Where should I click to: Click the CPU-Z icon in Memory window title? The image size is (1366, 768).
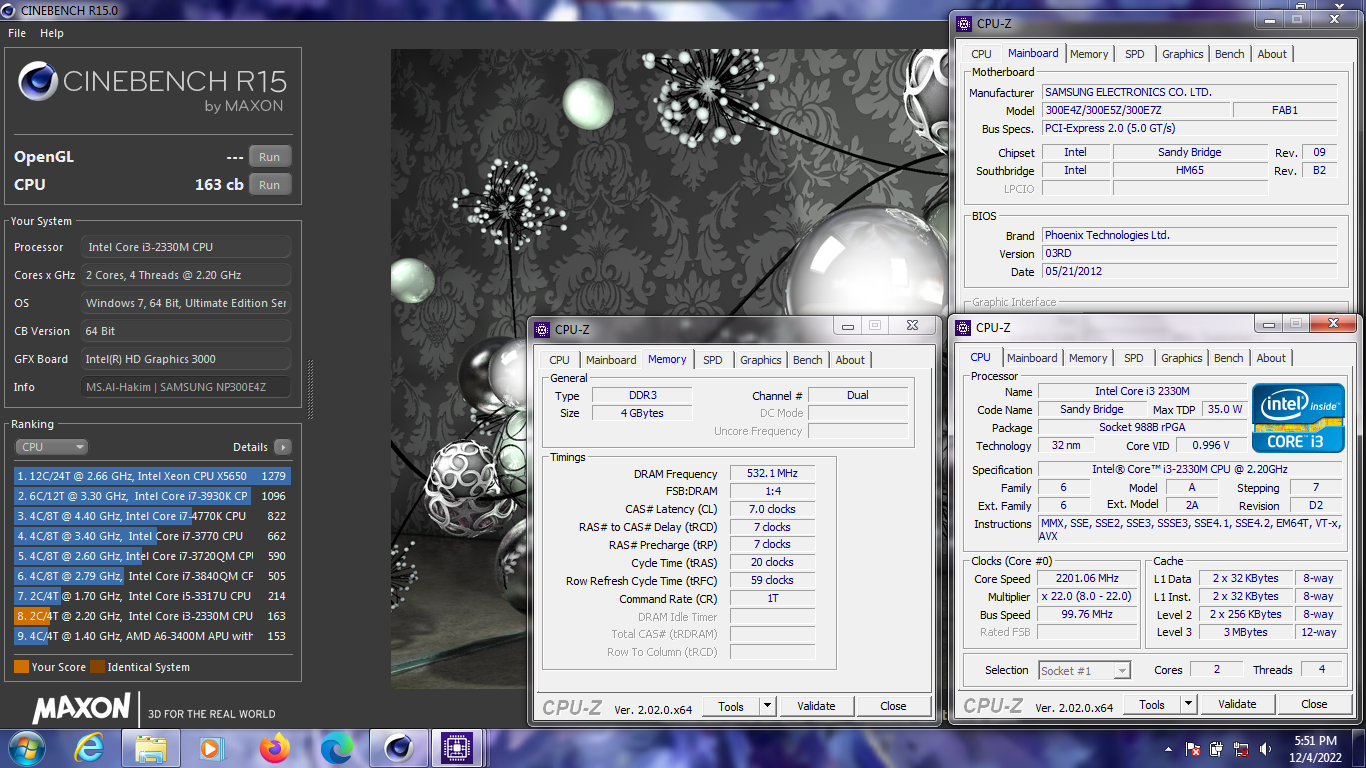coord(542,329)
